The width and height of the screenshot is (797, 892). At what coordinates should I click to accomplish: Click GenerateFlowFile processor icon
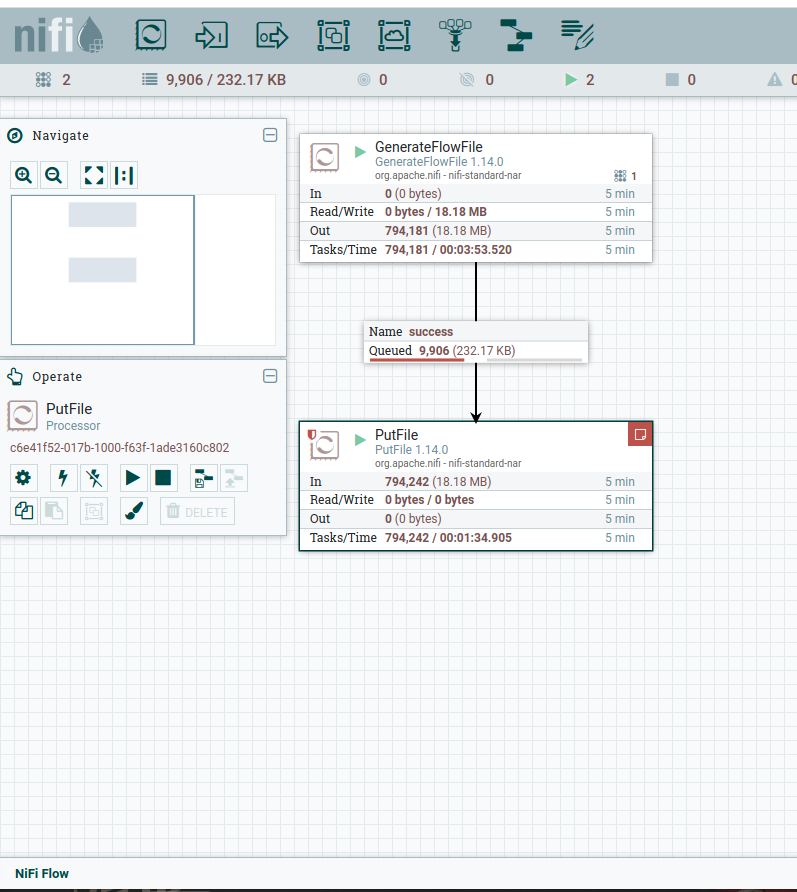pos(324,157)
